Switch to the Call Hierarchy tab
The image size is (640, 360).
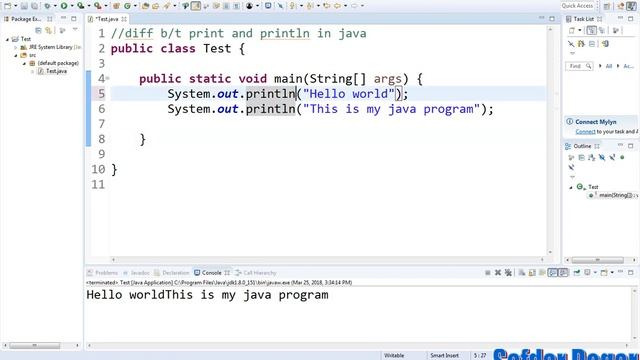(x=256, y=273)
